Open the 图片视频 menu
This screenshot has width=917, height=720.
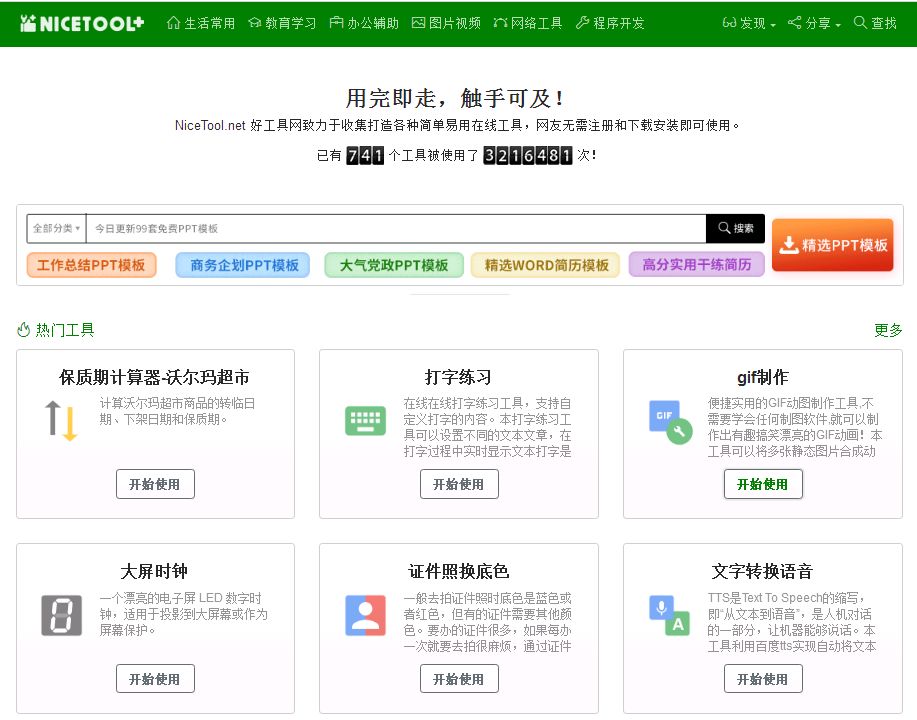coord(446,23)
